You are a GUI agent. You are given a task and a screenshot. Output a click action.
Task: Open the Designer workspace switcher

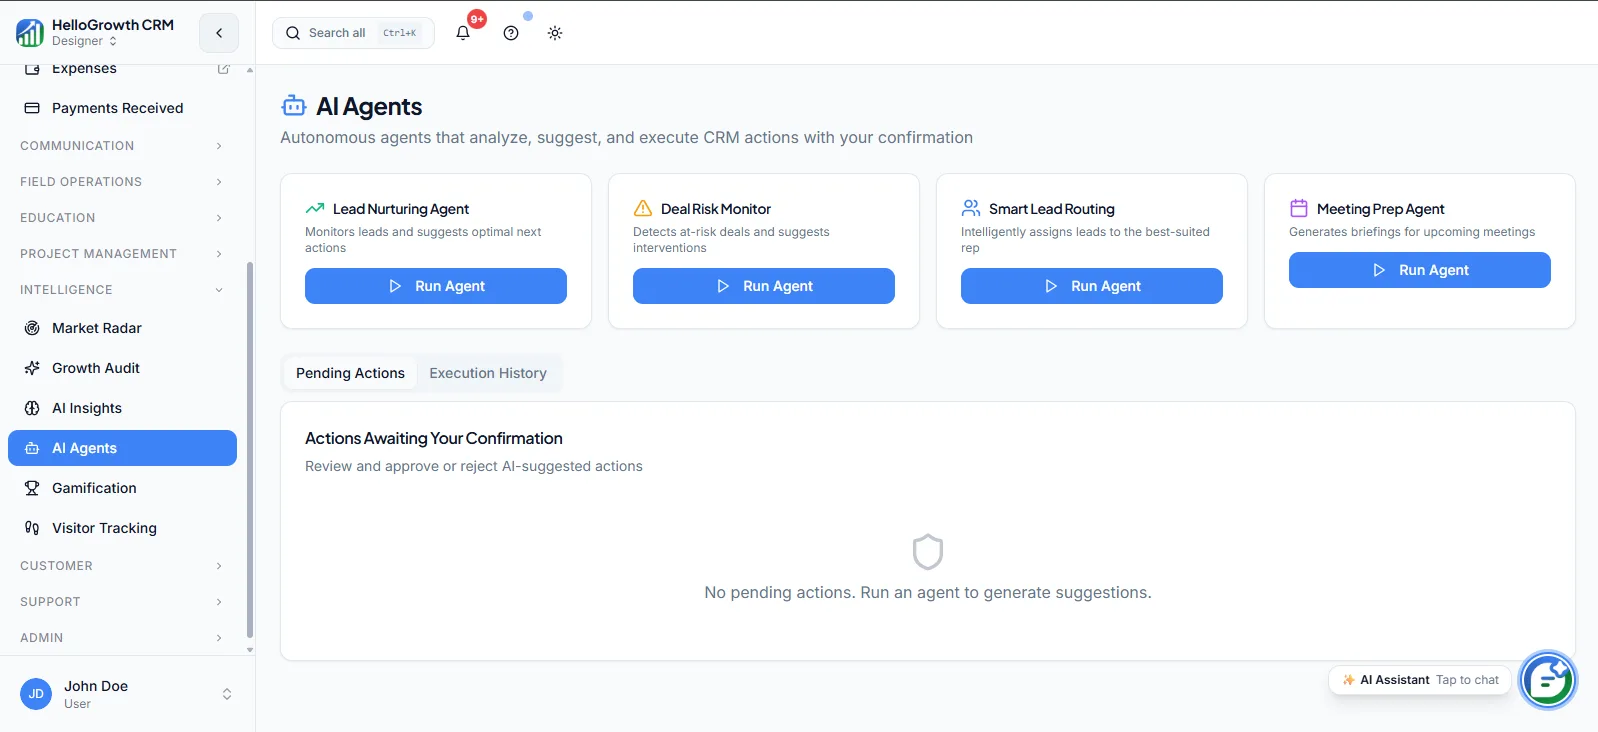84,41
